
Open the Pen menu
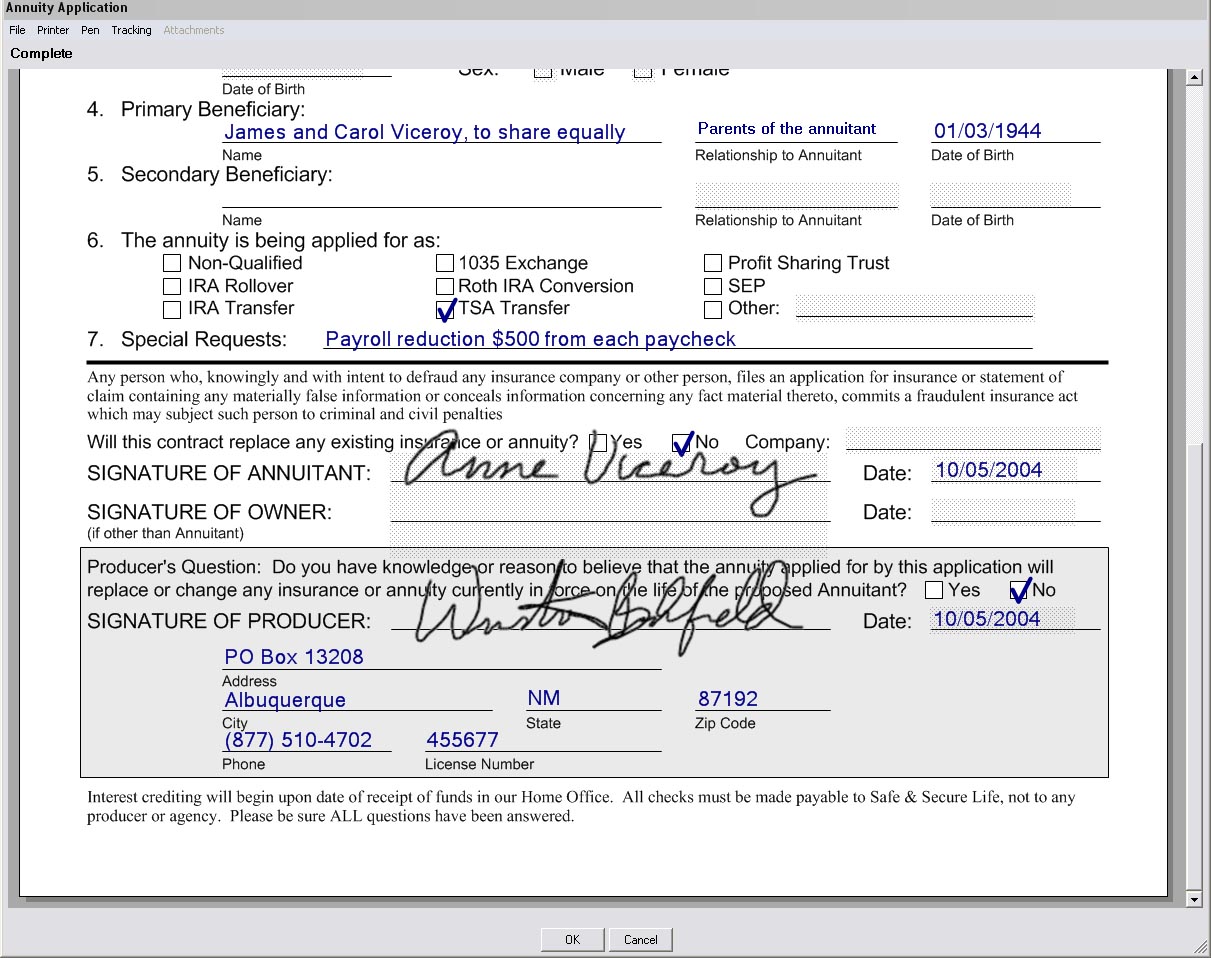[x=90, y=30]
